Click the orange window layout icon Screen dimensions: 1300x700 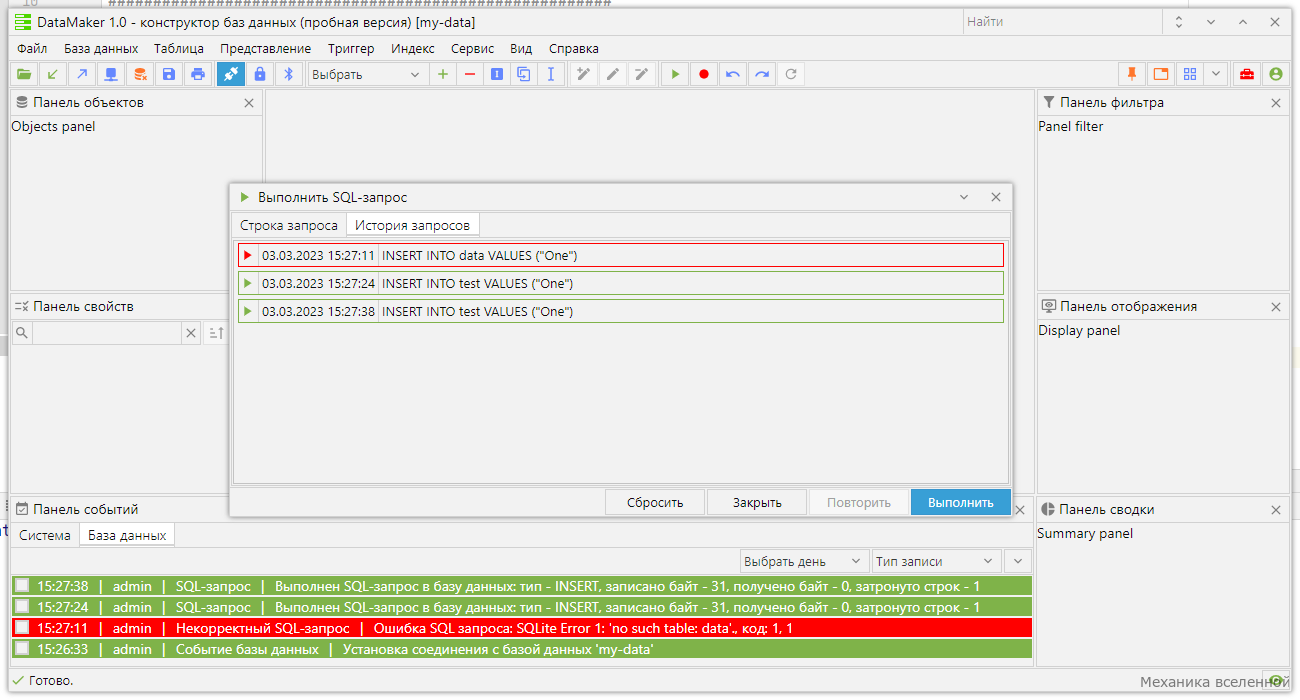tap(1161, 74)
